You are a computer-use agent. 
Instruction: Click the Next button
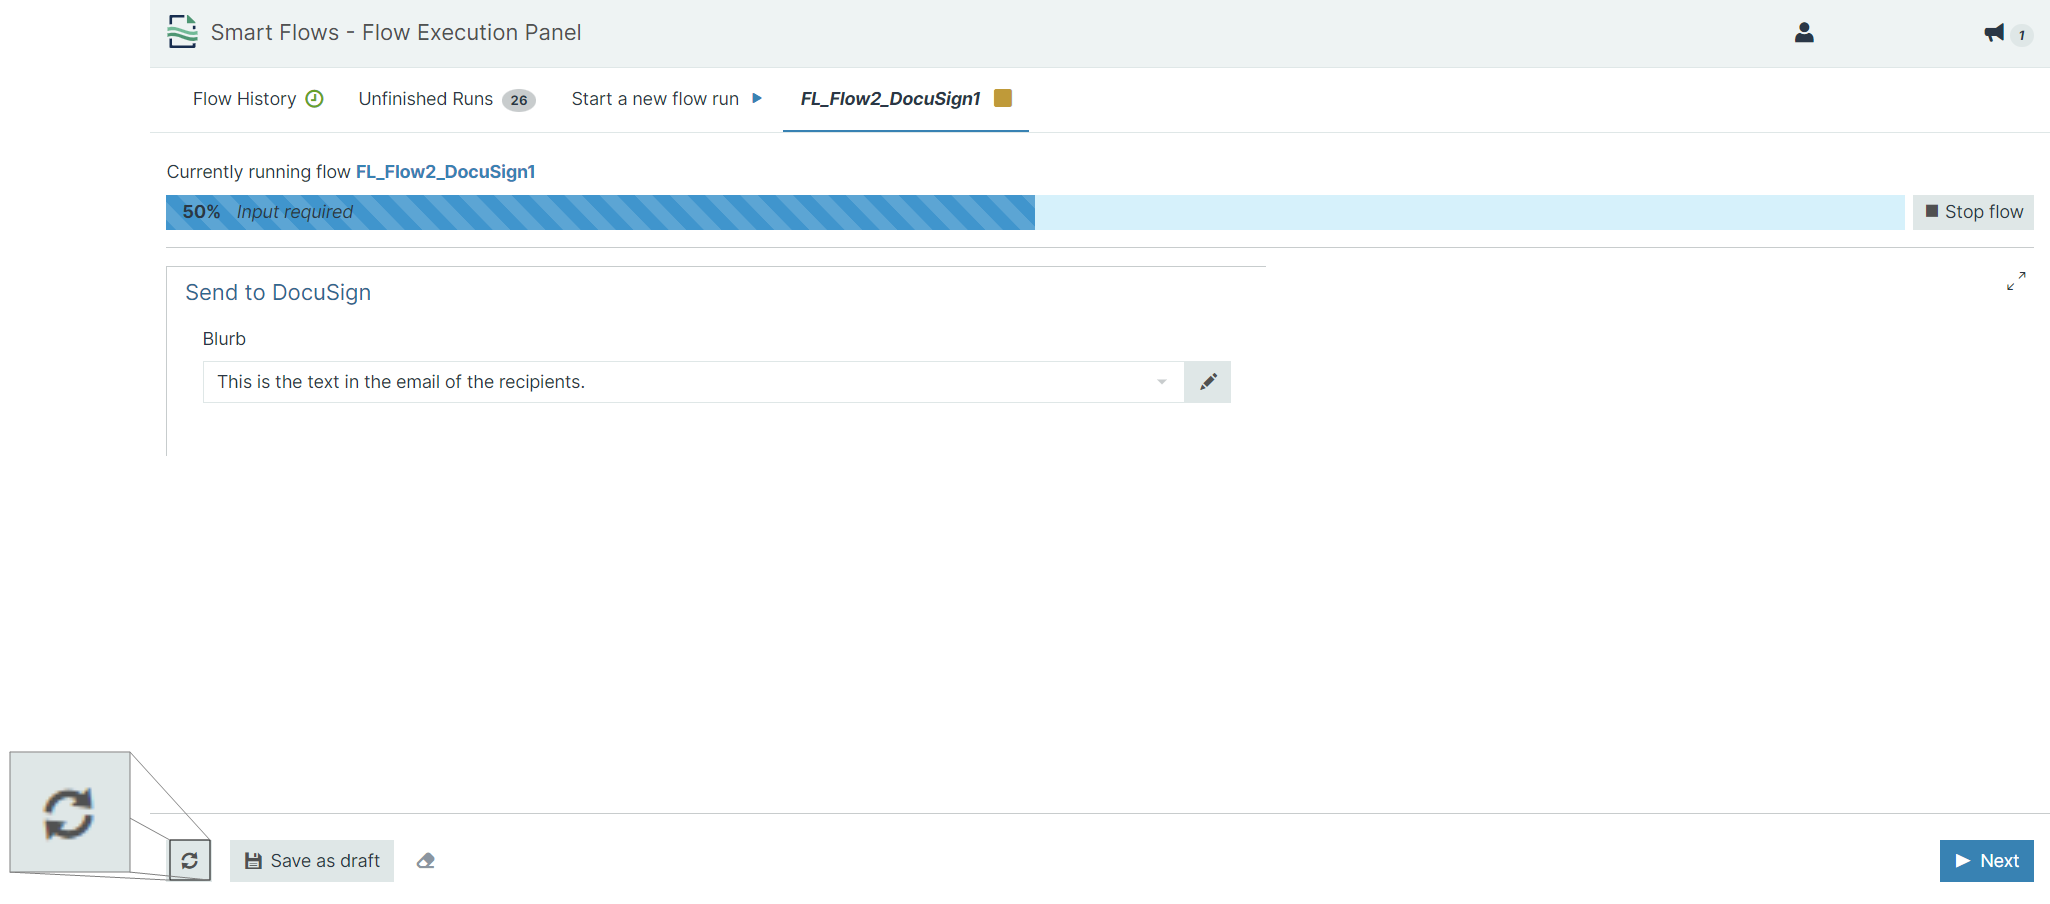1986,861
